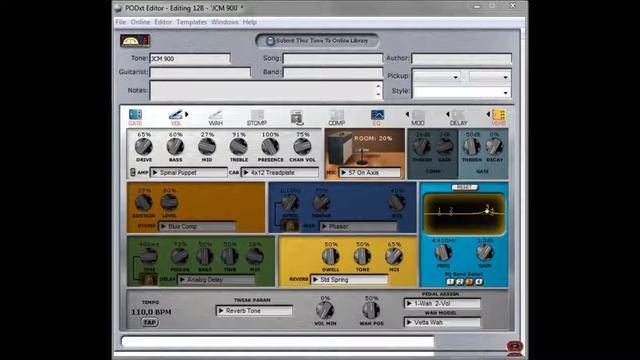Click the arrow left of VERB icon
Image resolution: width=640 pixels, height=360 pixels.
click(488, 114)
